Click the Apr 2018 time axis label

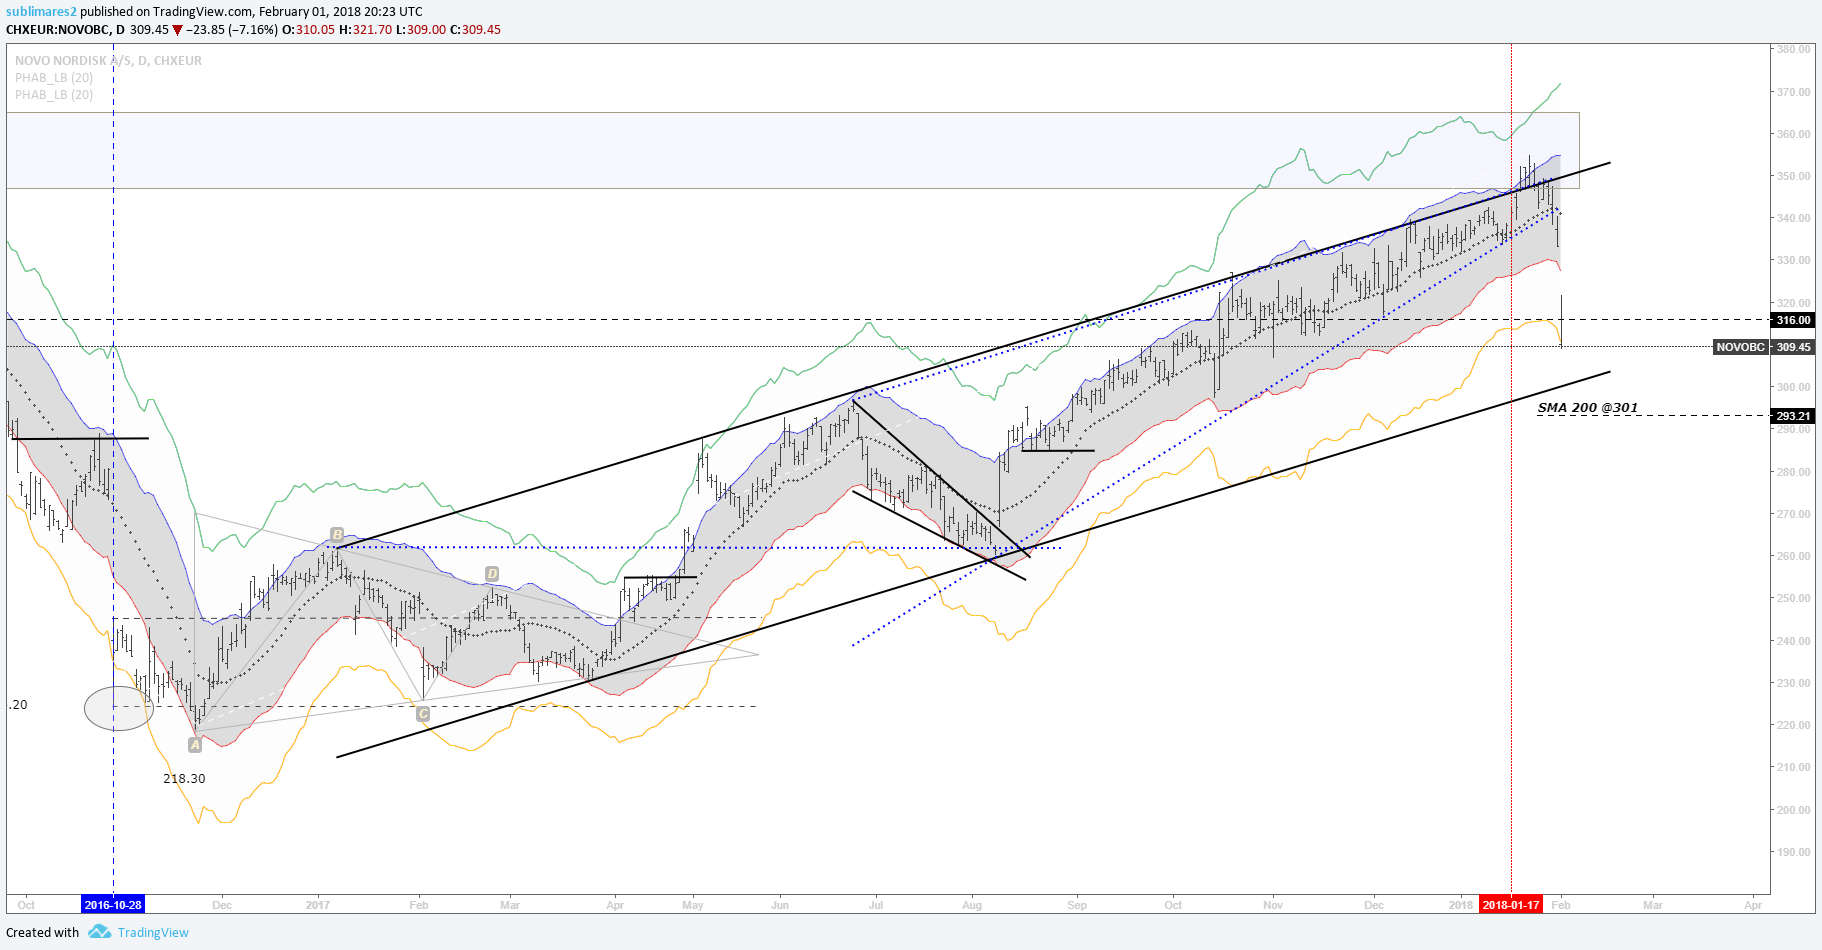coord(1753,905)
